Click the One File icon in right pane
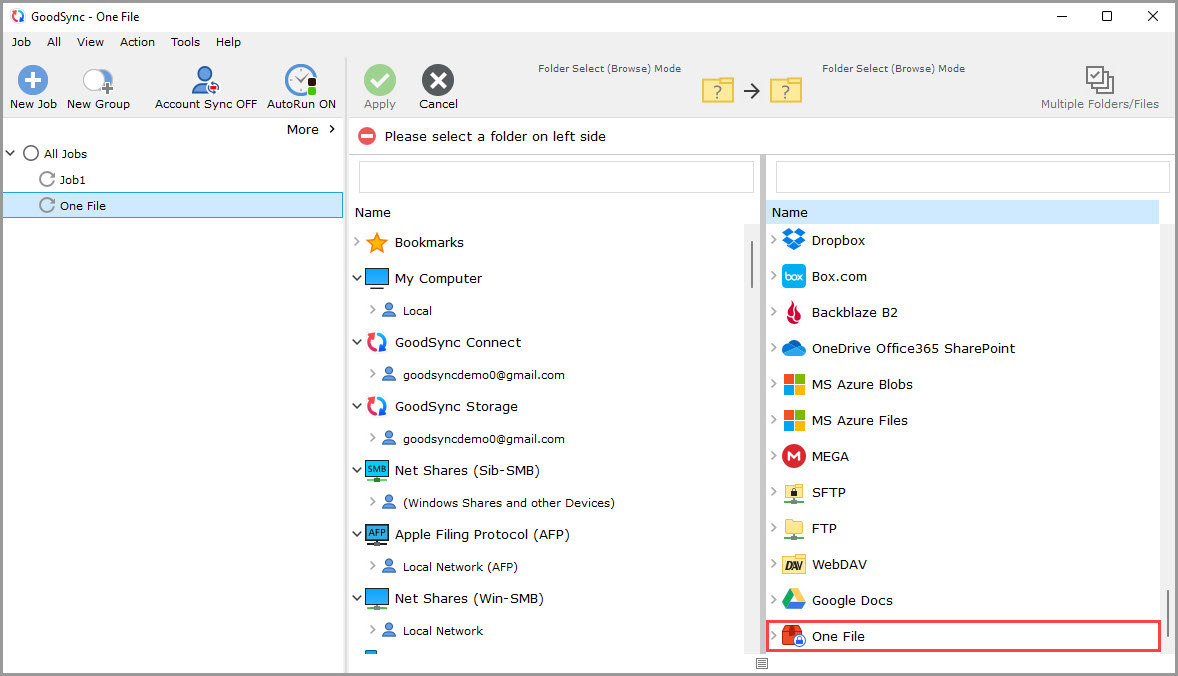The width and height of the screenshot is (1178, 676). click(793, 636)
